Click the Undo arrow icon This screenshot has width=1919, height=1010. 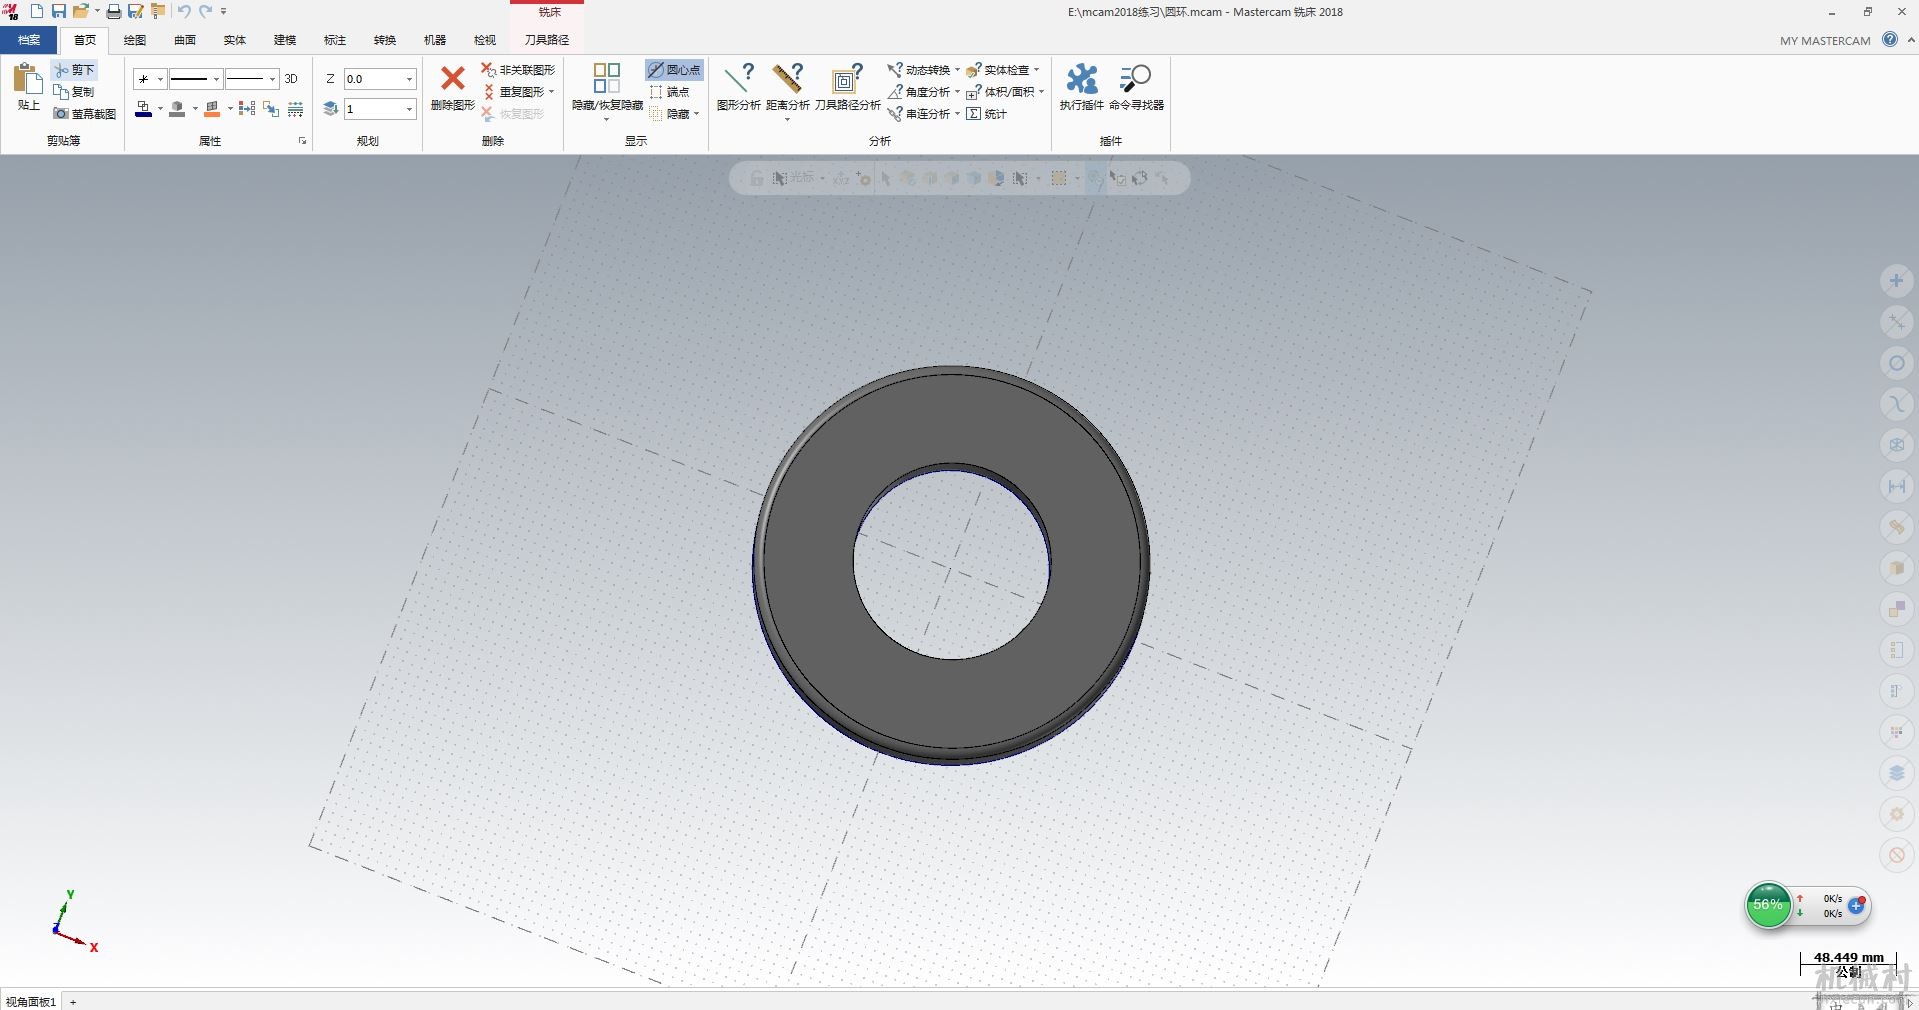click(184, 11)
